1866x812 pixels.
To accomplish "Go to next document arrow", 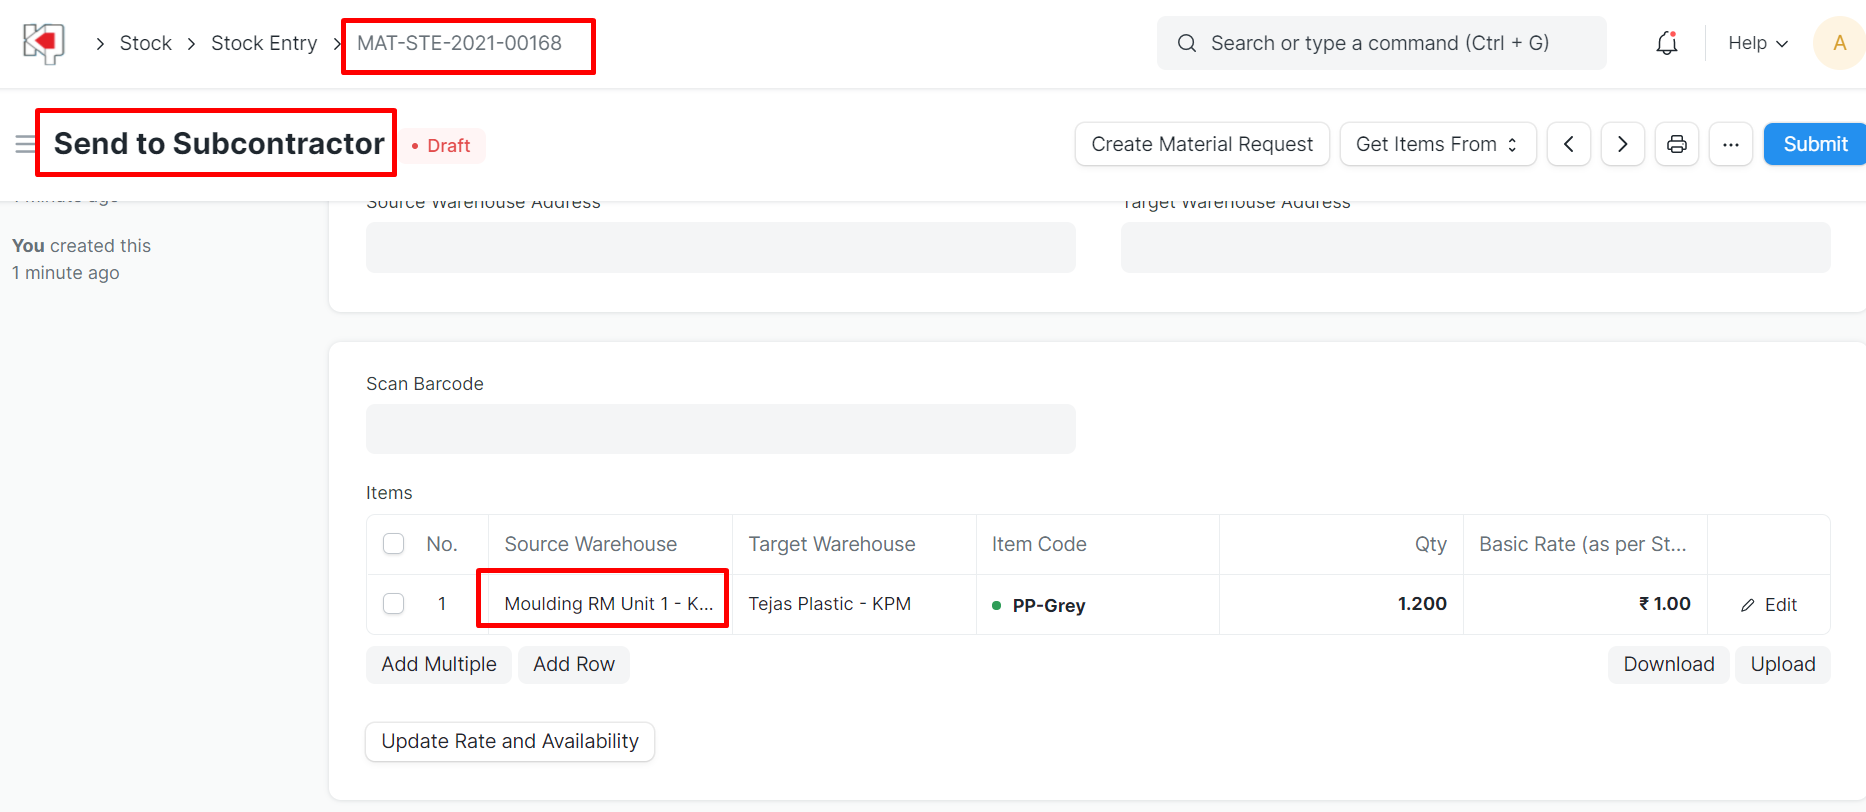I will 1622,144.
